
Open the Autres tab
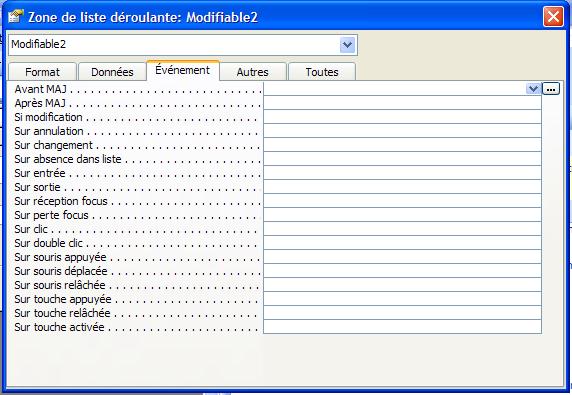(252, 72)
